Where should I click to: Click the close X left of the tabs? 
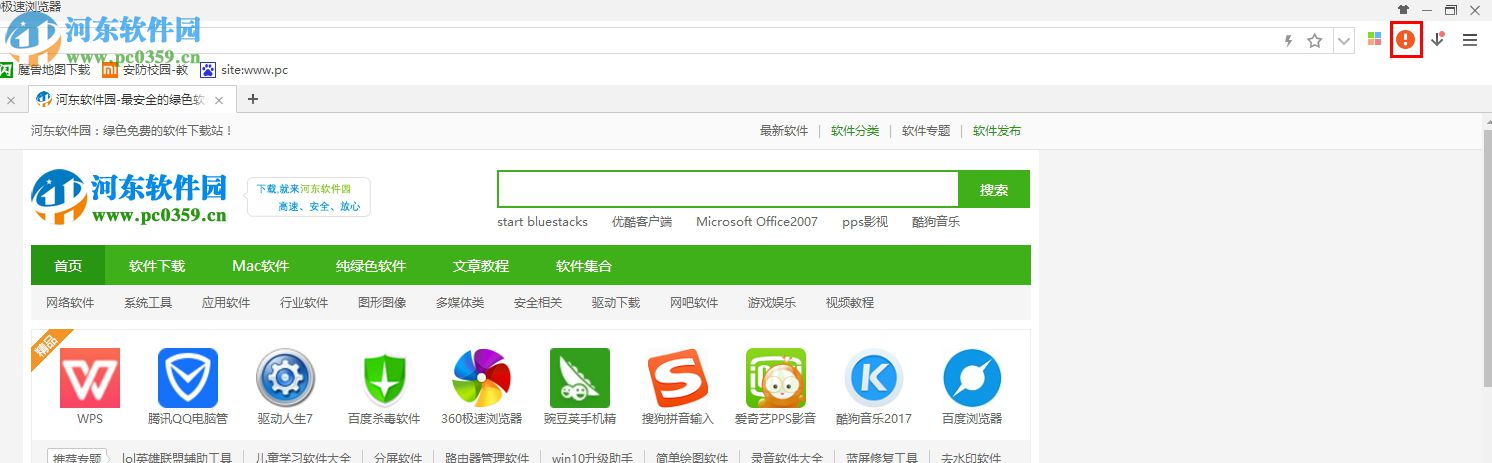[x=11, y=100]
